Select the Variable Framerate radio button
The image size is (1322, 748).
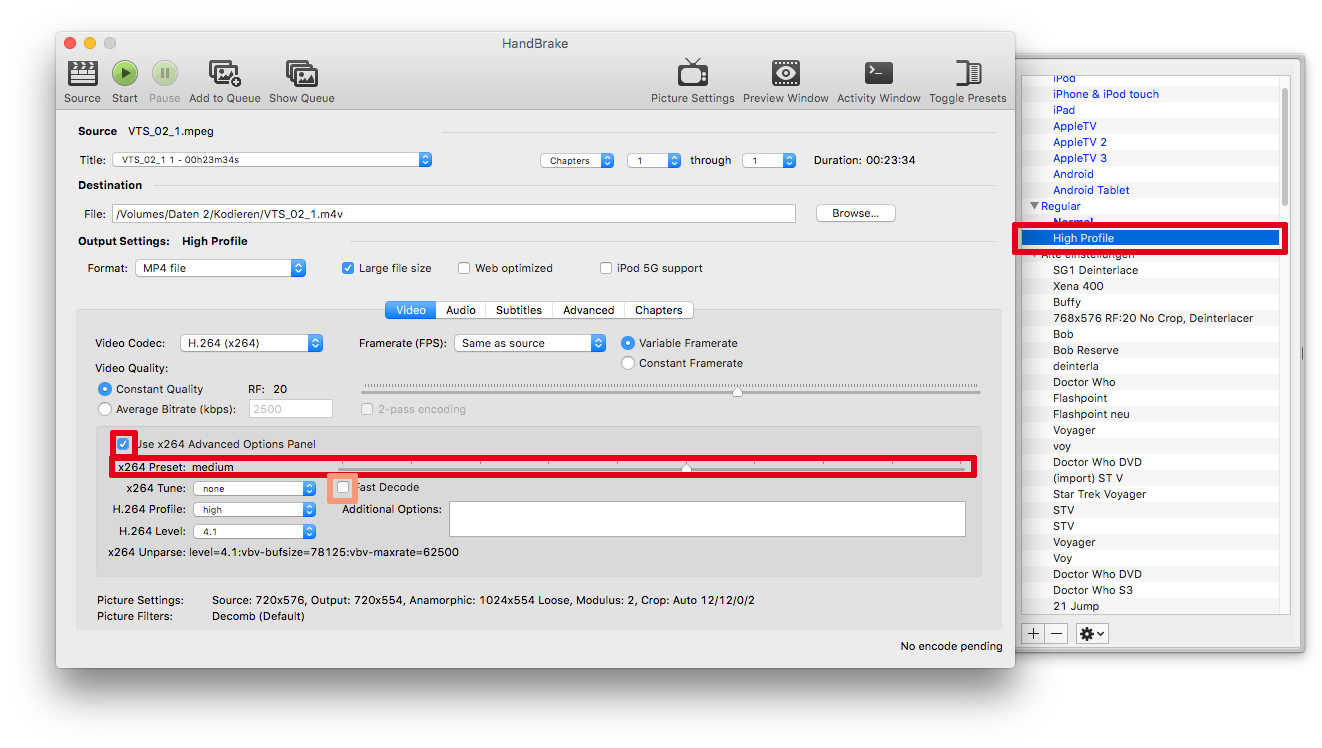click(x=628, y=343)
